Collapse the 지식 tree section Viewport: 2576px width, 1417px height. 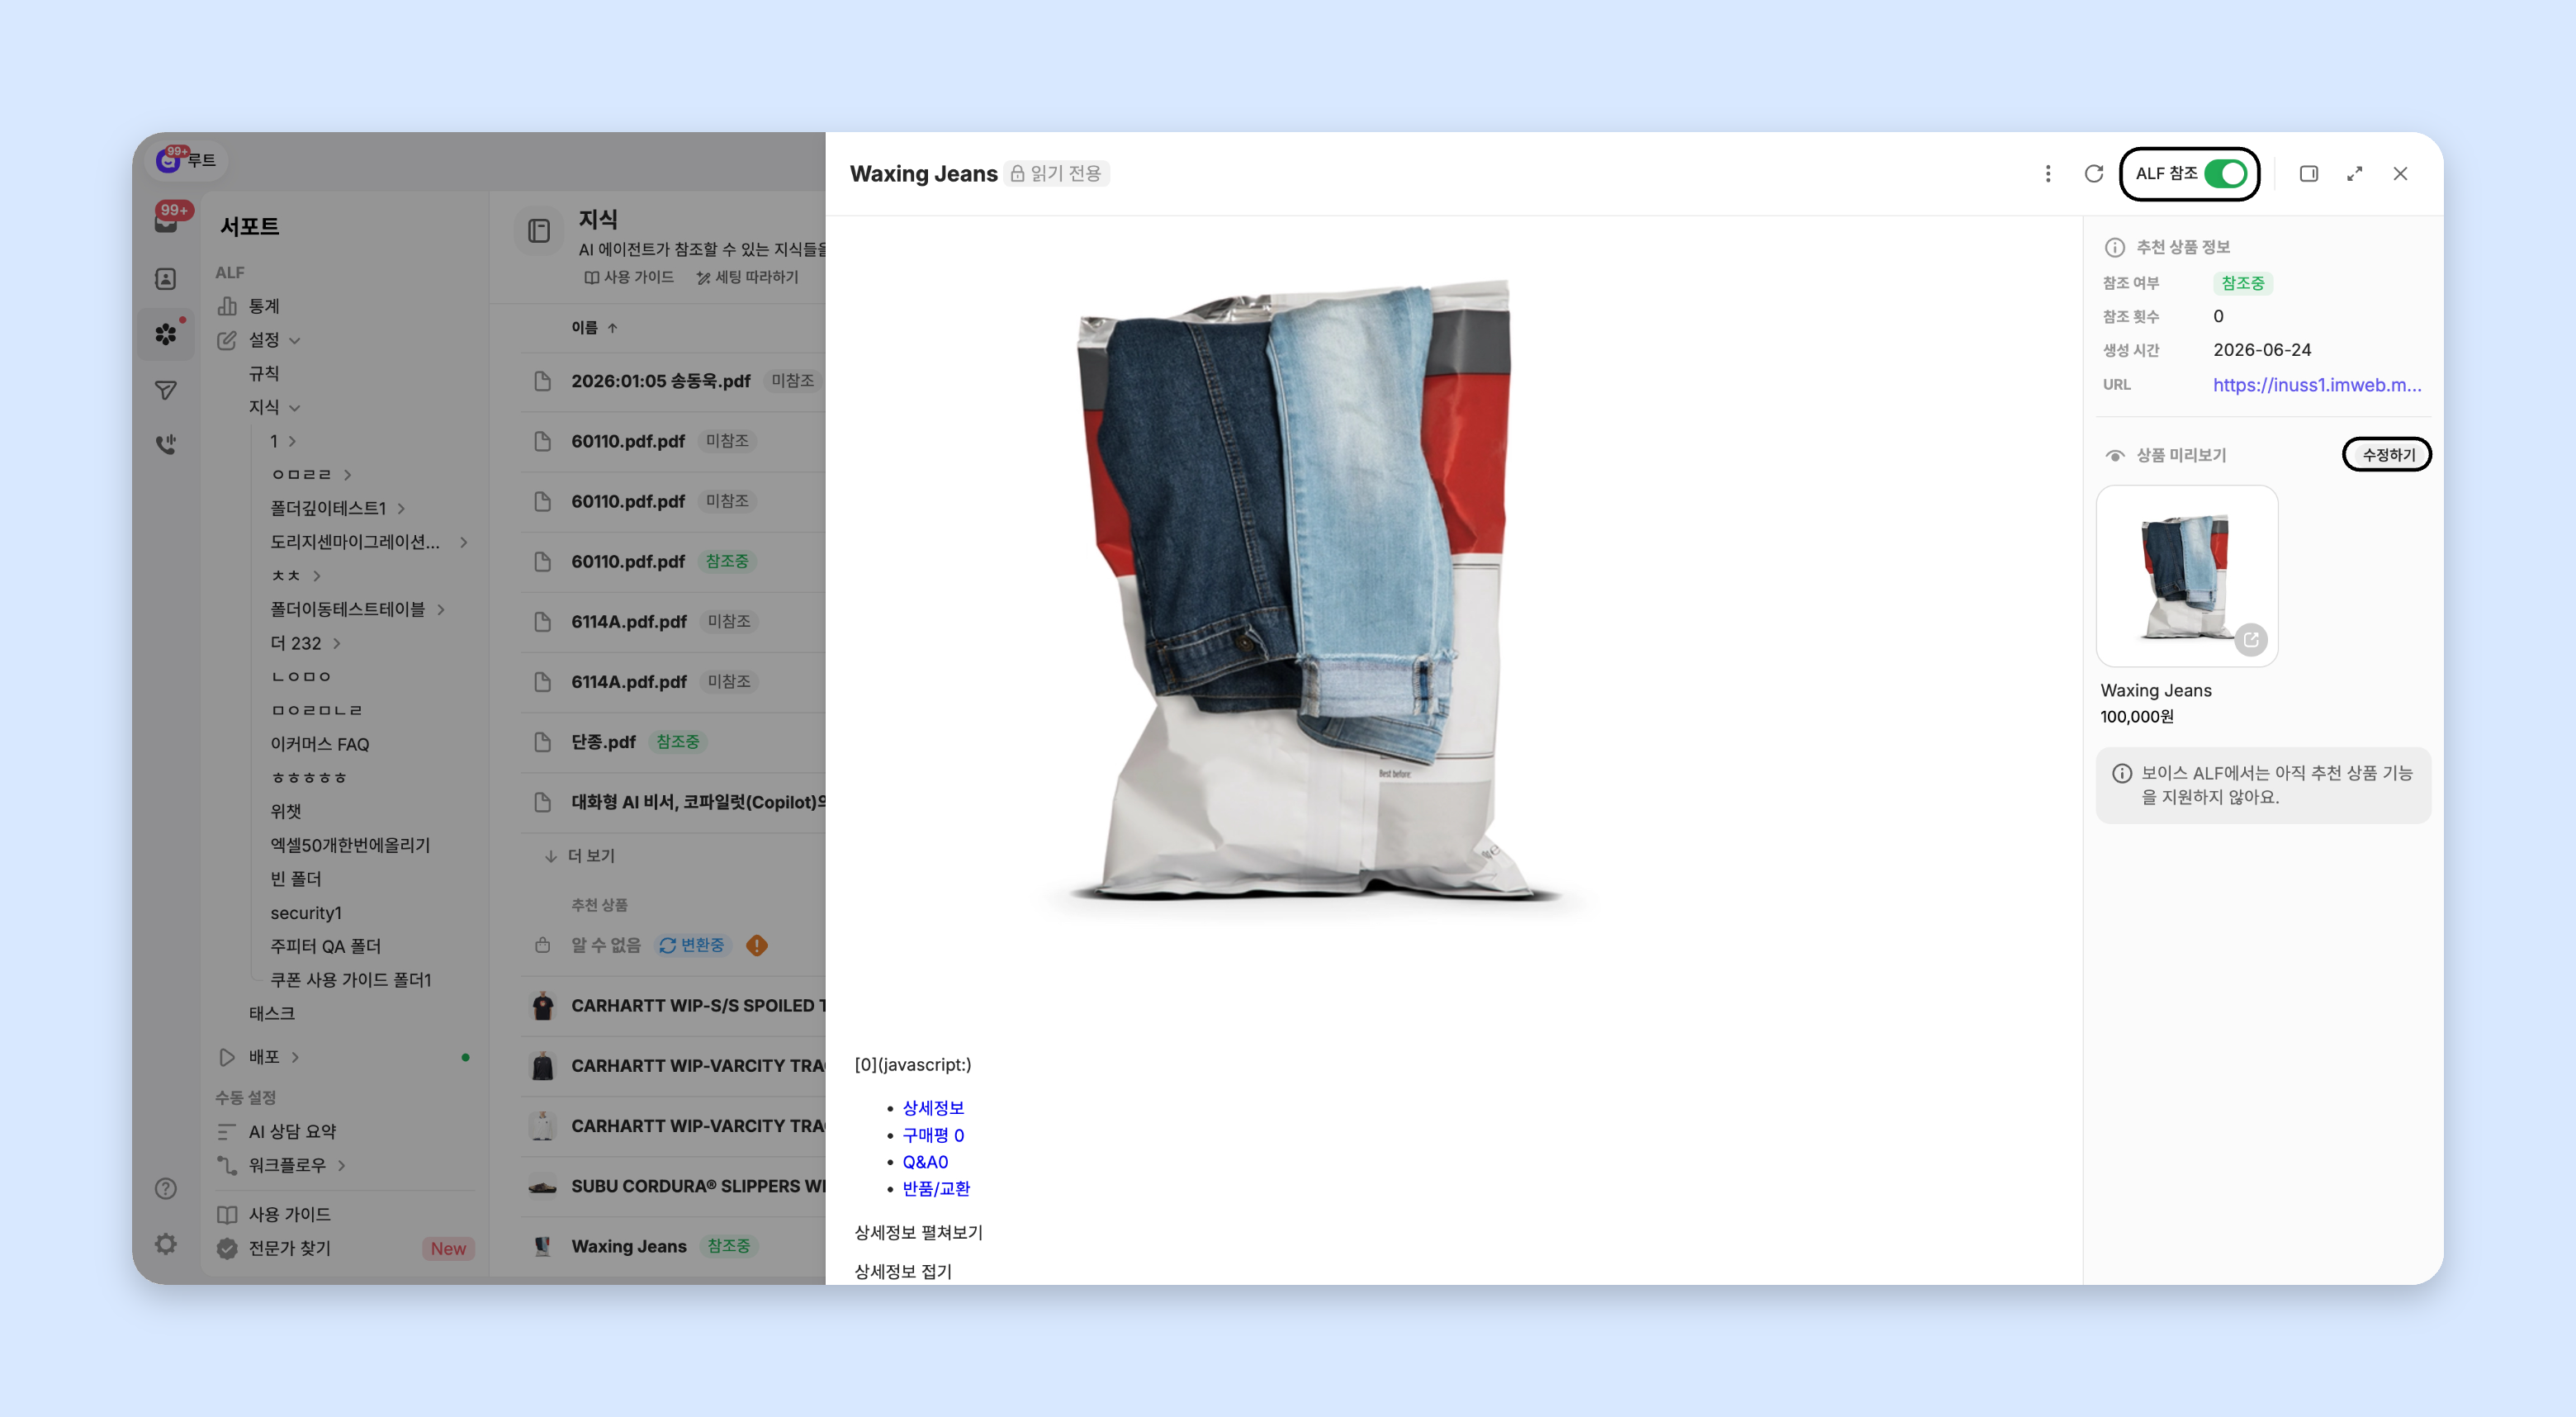295,408
